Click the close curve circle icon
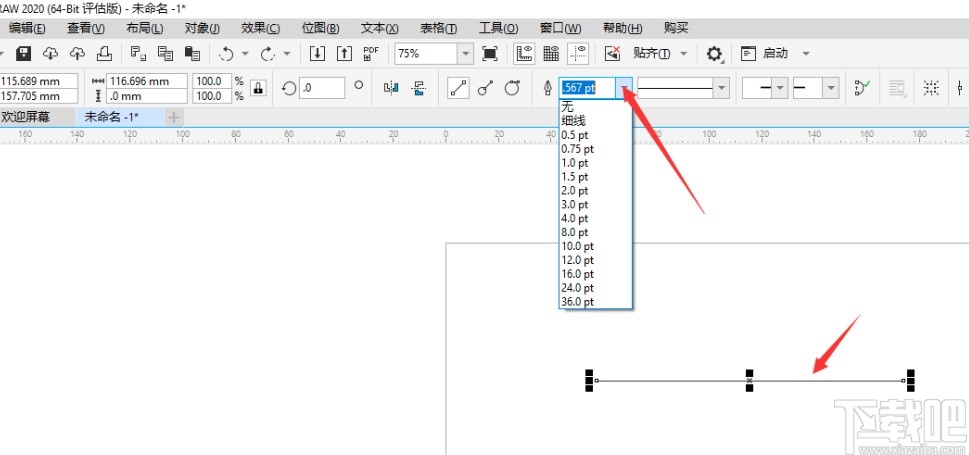 point(512,88)
